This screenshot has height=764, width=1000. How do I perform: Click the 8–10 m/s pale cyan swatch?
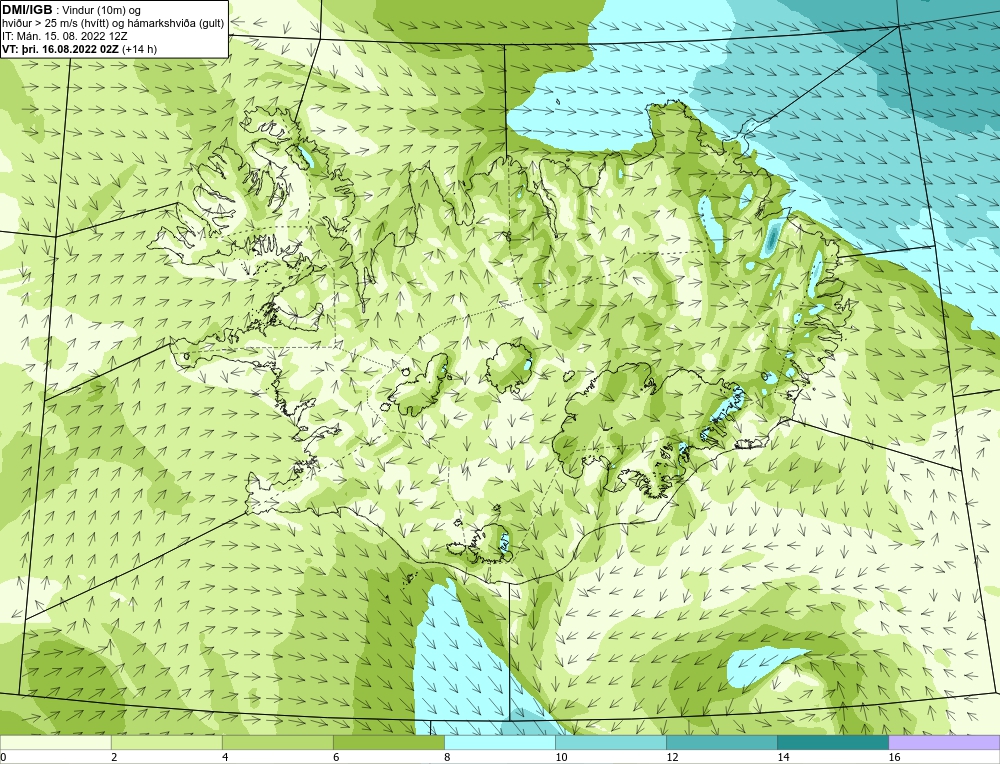click(x=500, y=742)
